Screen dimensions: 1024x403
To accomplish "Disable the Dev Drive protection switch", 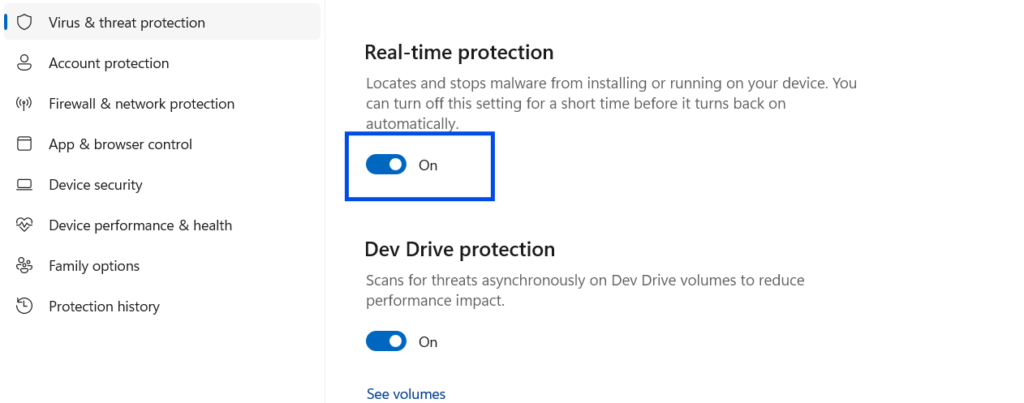I will click(x=386, y=341).
